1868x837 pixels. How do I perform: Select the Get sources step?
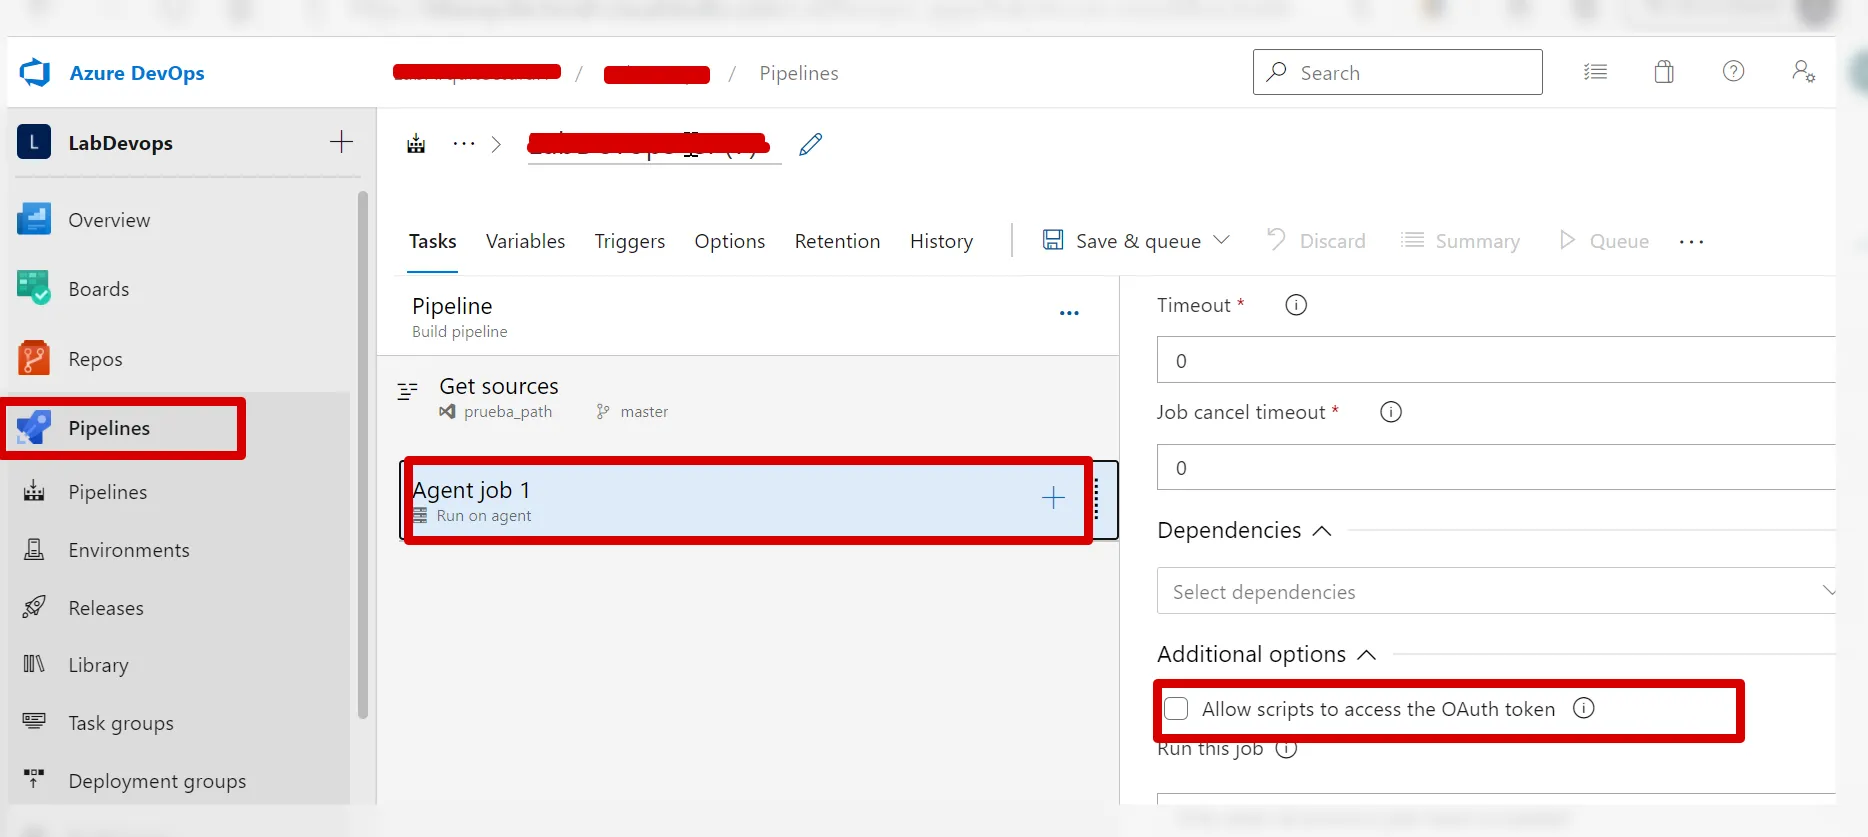pos(748,397)
